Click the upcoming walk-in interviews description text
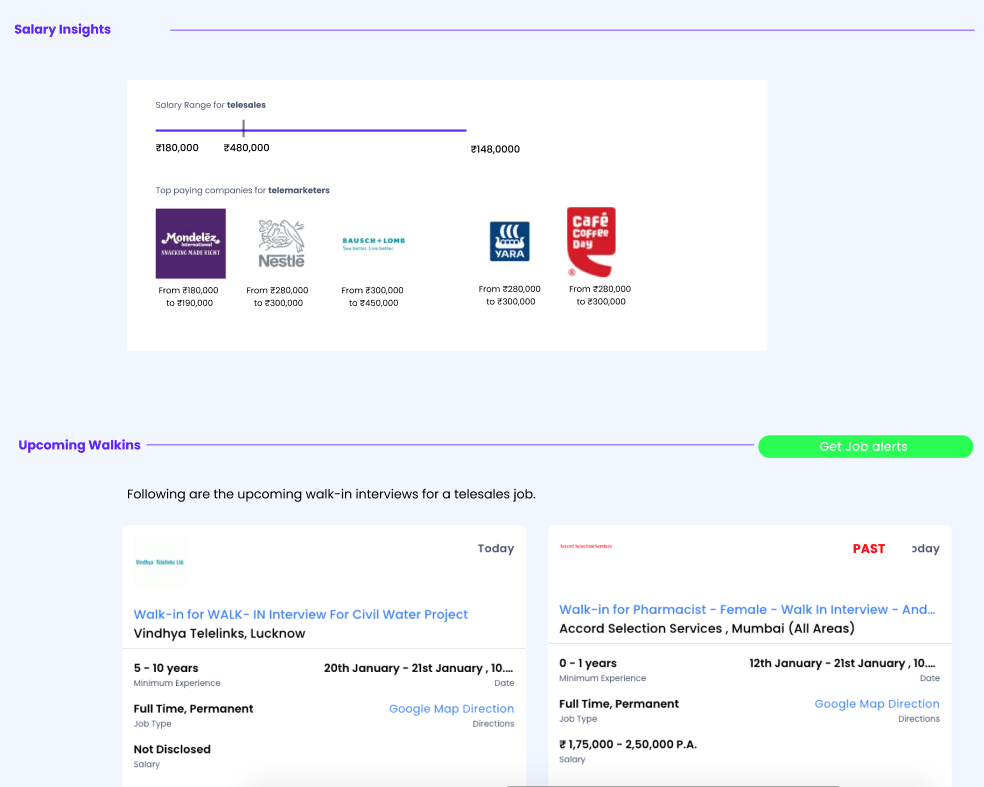Viewport: 984px width, 787px height. click(x=331, y=494)
